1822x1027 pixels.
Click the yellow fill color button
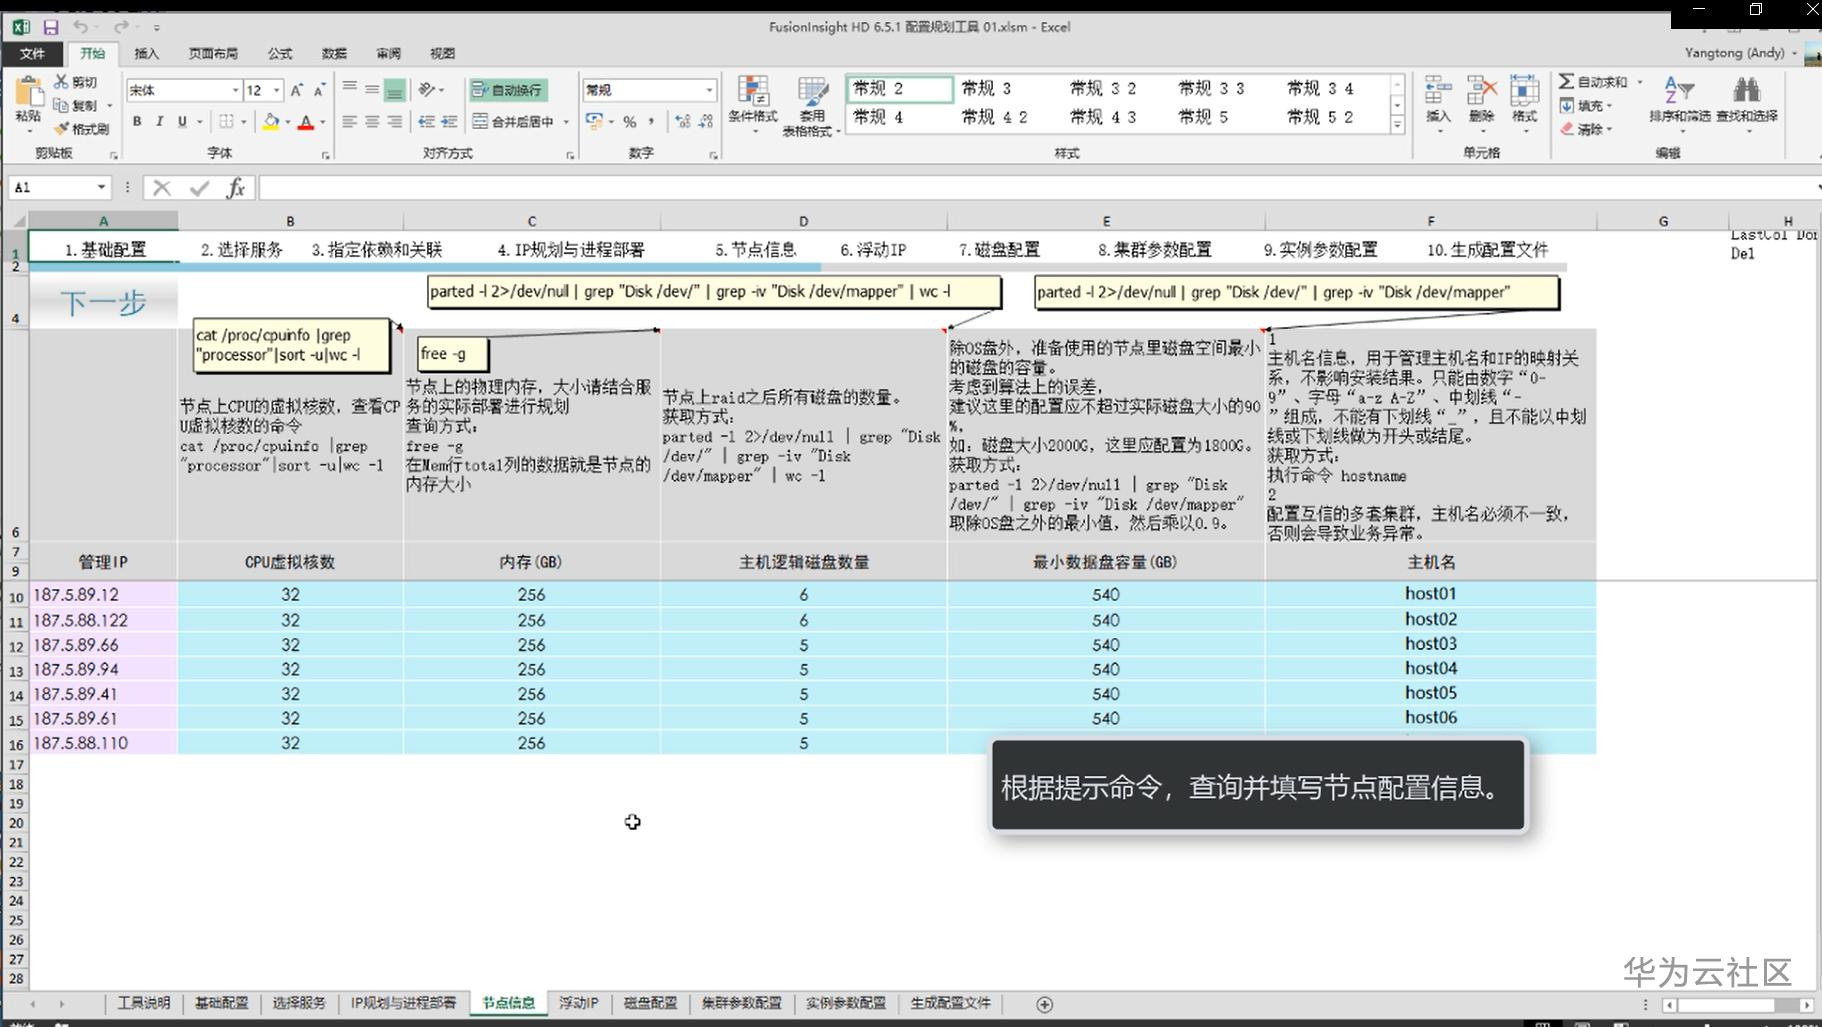[x=270, y=122]
